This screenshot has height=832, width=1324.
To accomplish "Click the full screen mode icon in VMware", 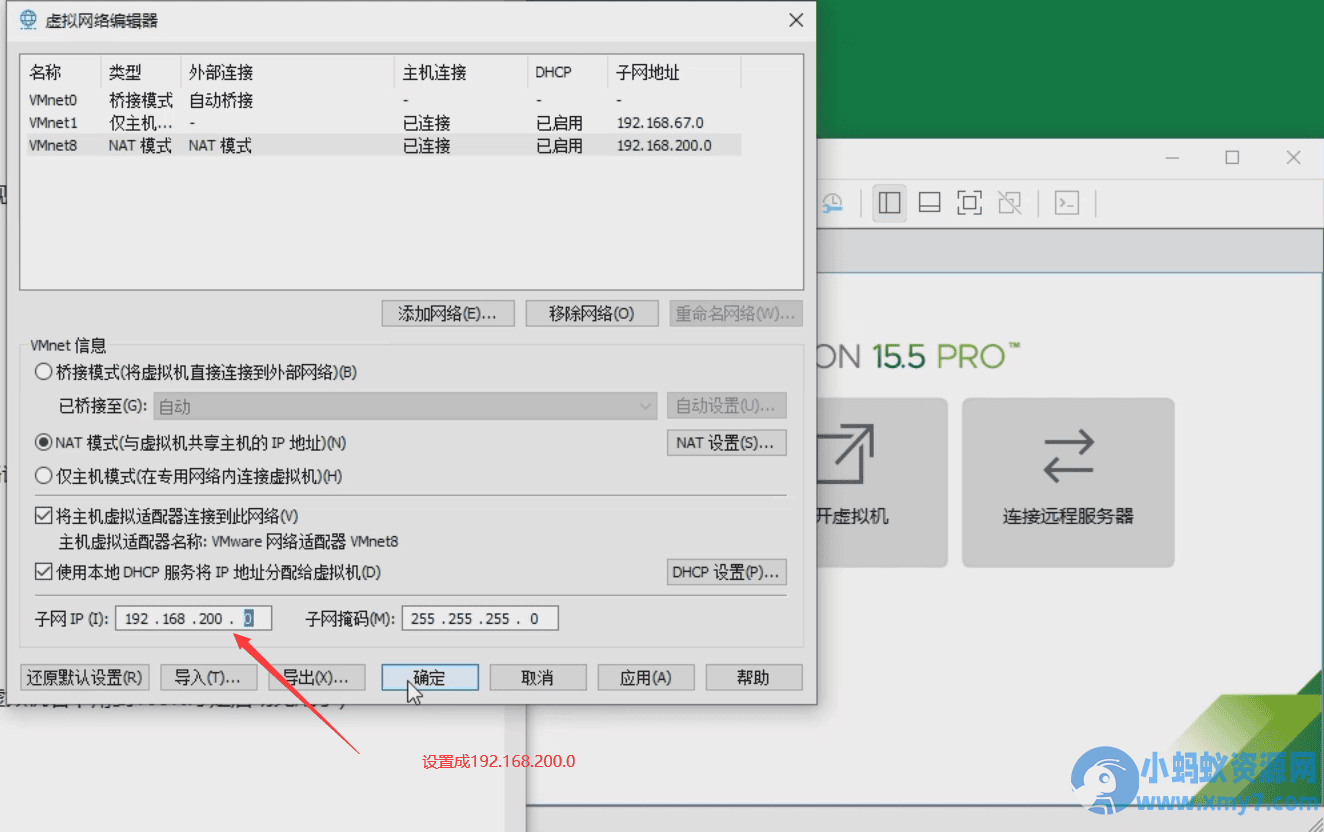I will [x=969, y=203].
